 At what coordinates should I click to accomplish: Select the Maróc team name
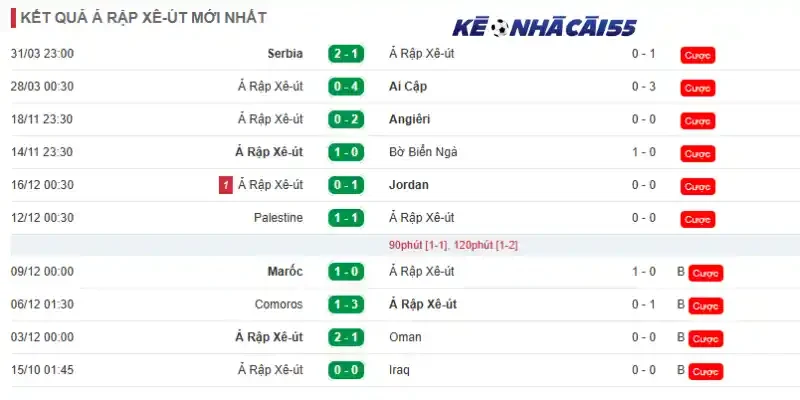point(285,271)
